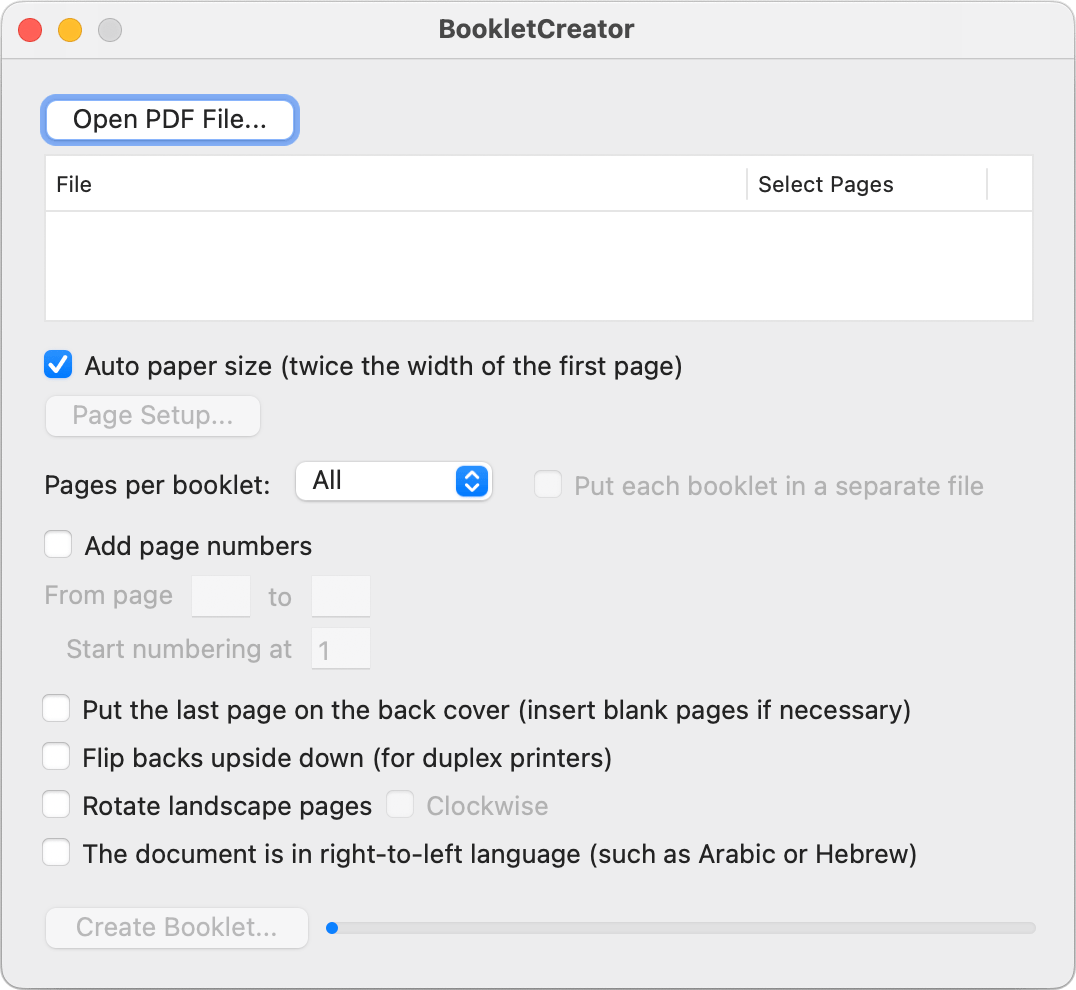Open the Page Setup dialog button
Image resolution: width=1076 pixels, height=990 pixels.
[x=152, y=416]
